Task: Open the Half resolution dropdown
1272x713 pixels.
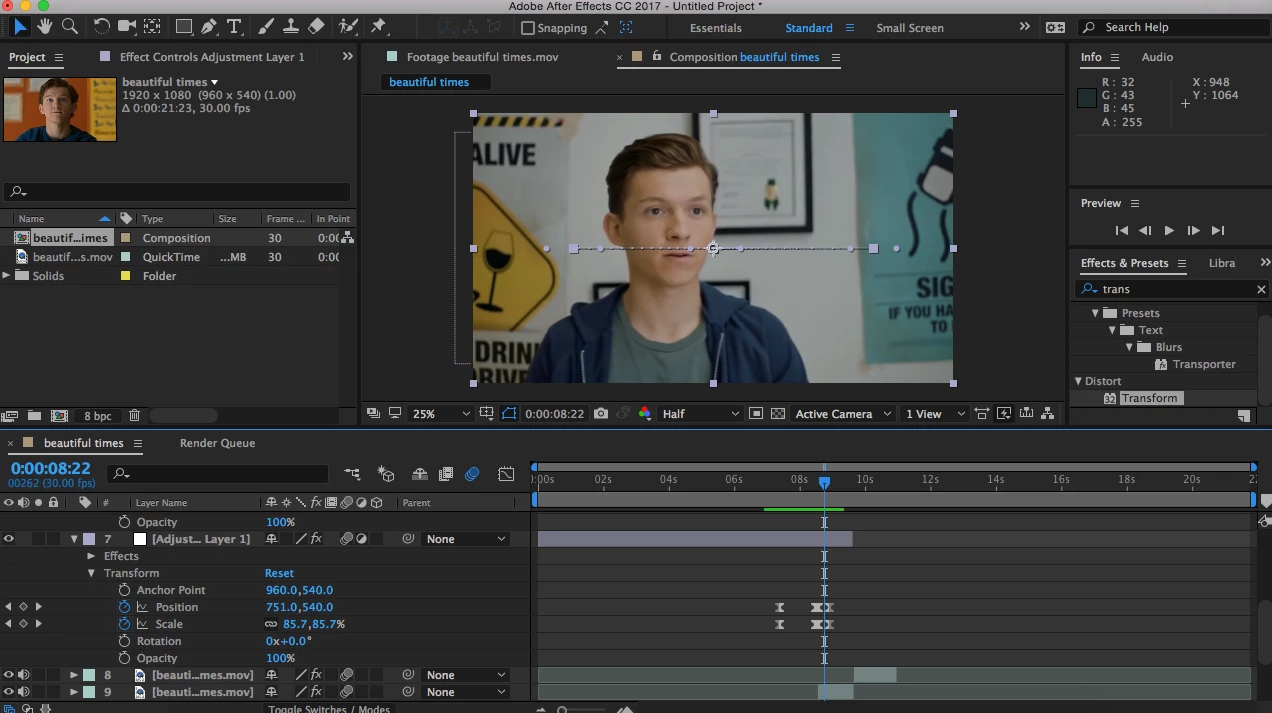Action: 700,414
